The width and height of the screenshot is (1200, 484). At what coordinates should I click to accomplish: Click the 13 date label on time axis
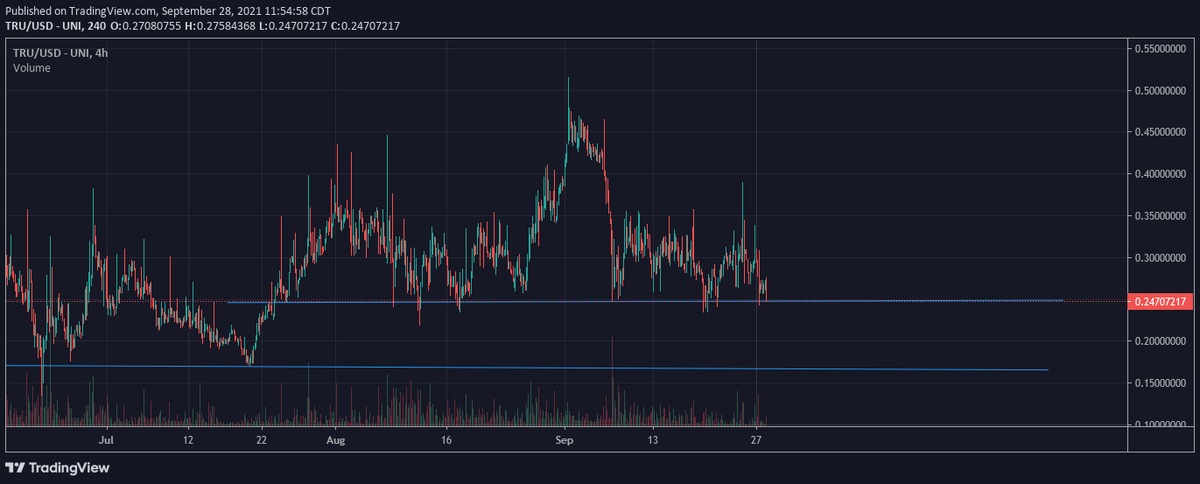click(x=652, y=439)
